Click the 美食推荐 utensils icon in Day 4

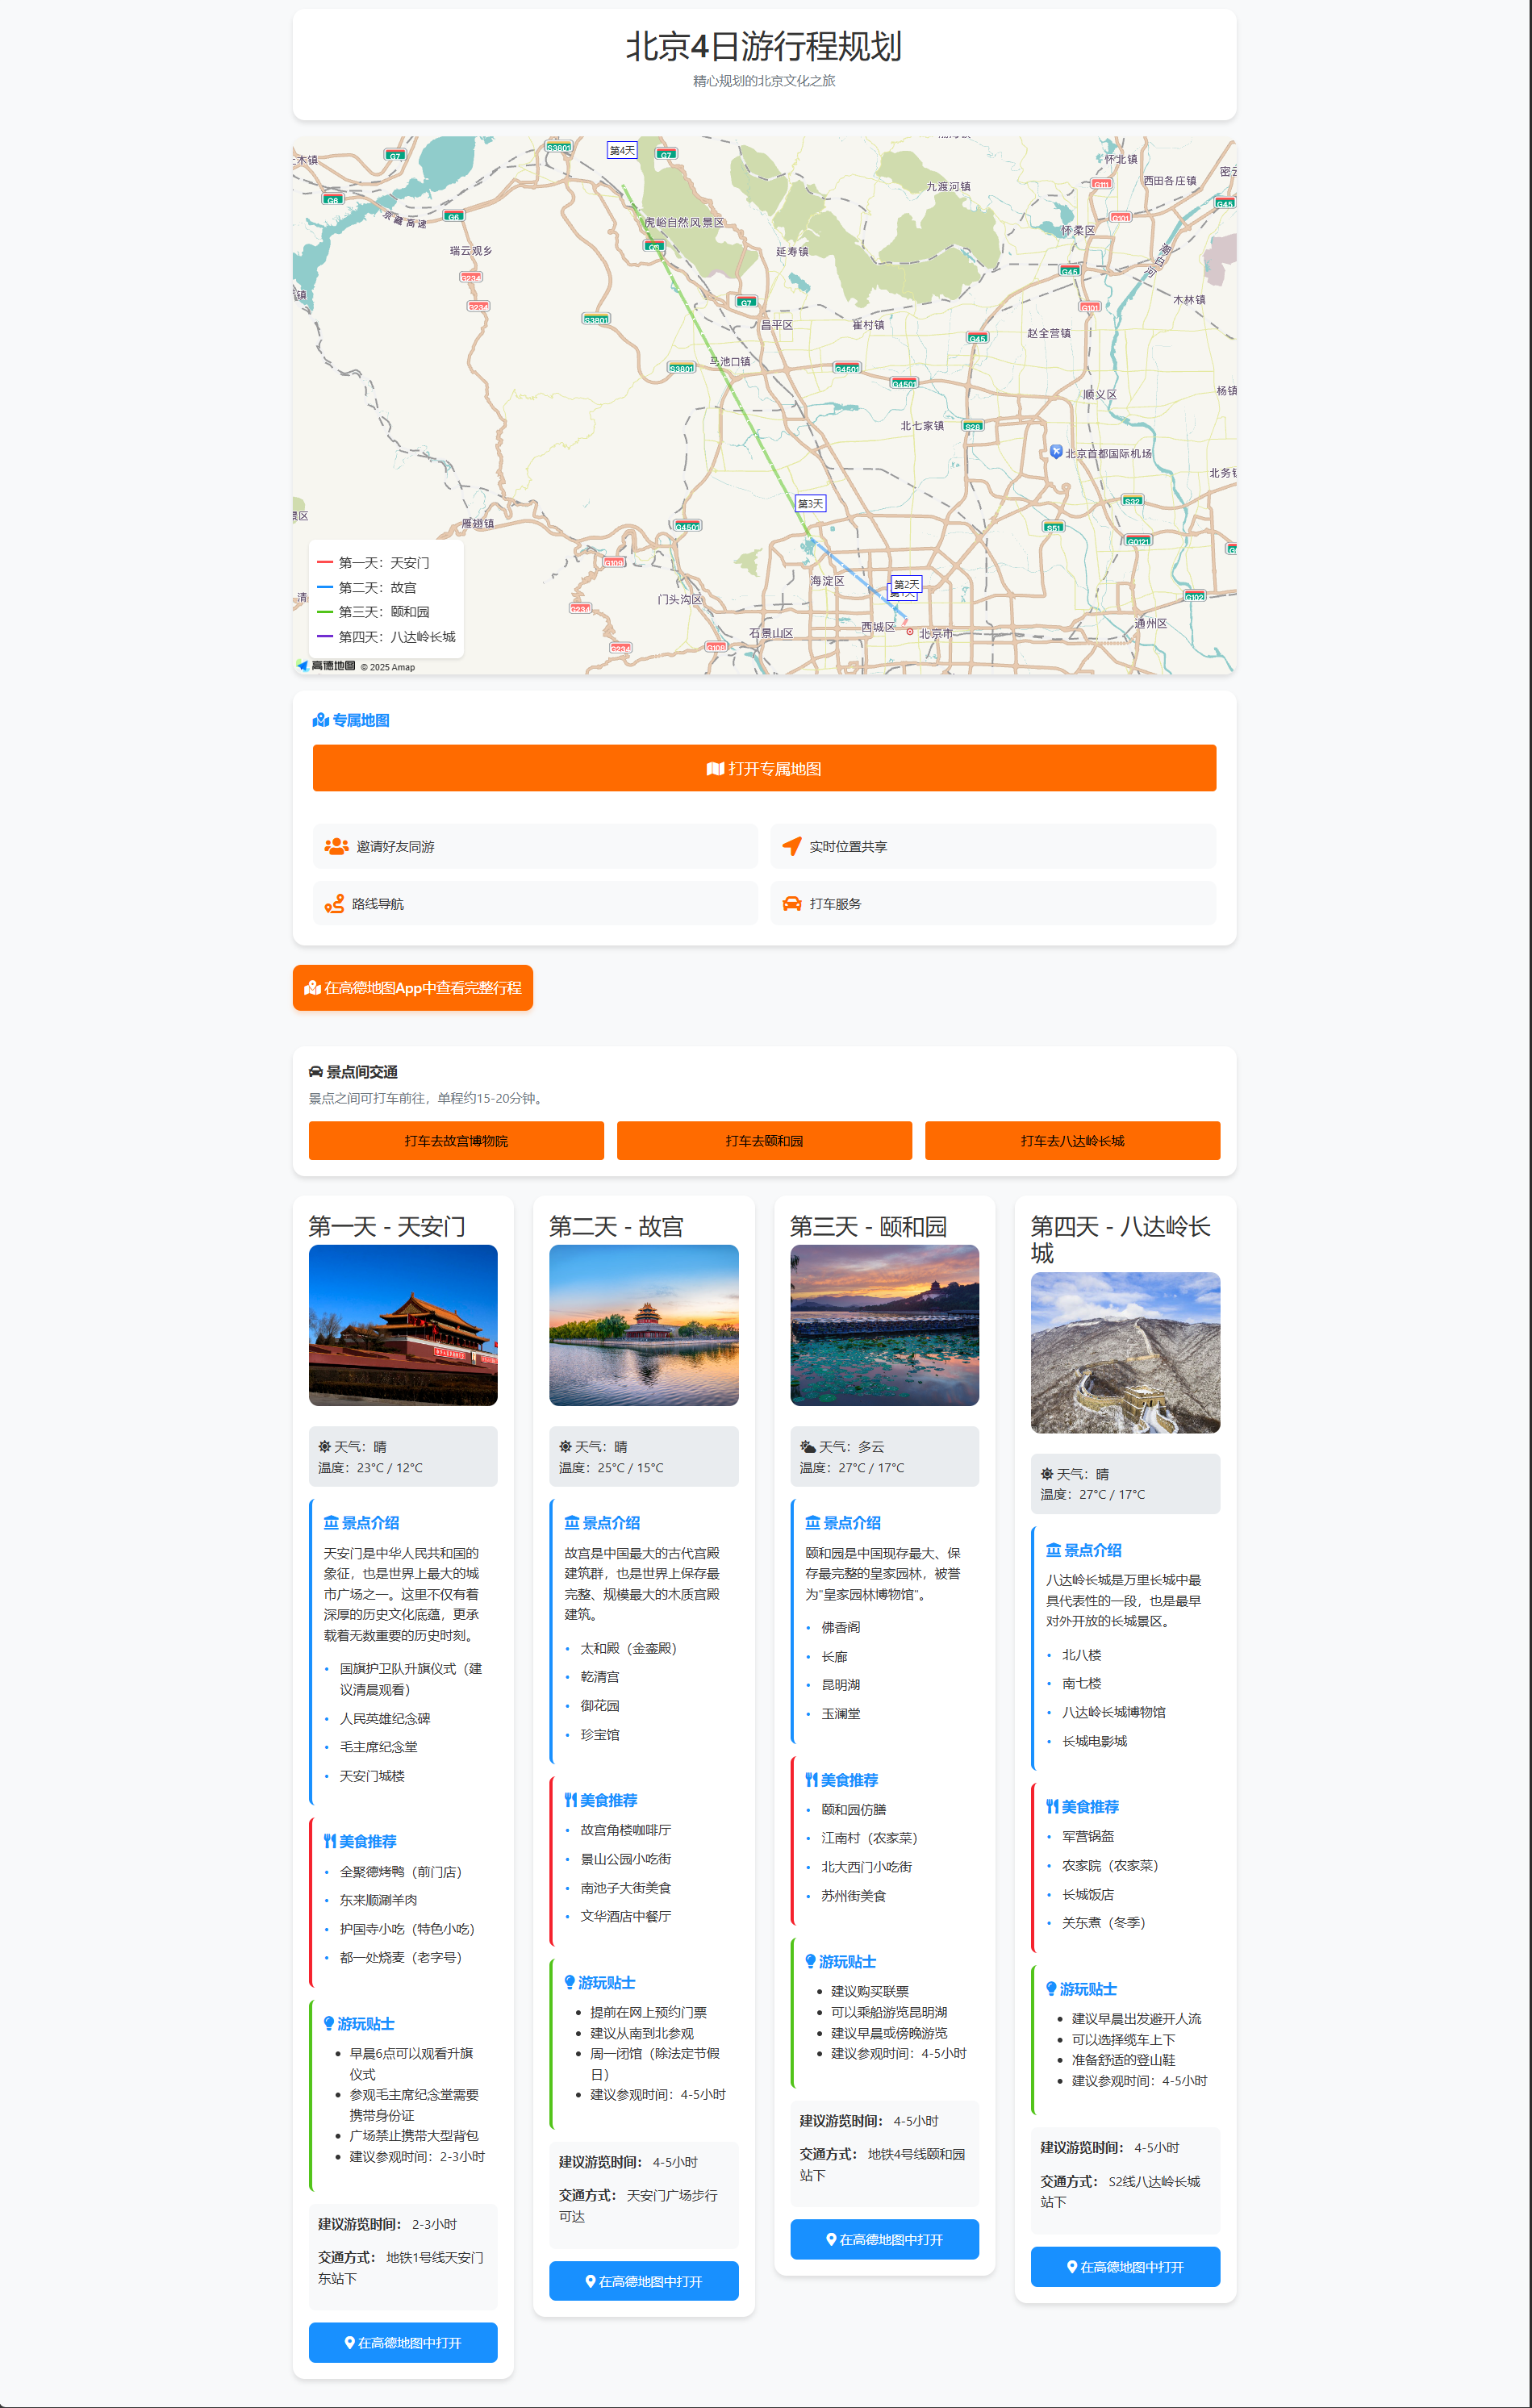[1052, 1807]
